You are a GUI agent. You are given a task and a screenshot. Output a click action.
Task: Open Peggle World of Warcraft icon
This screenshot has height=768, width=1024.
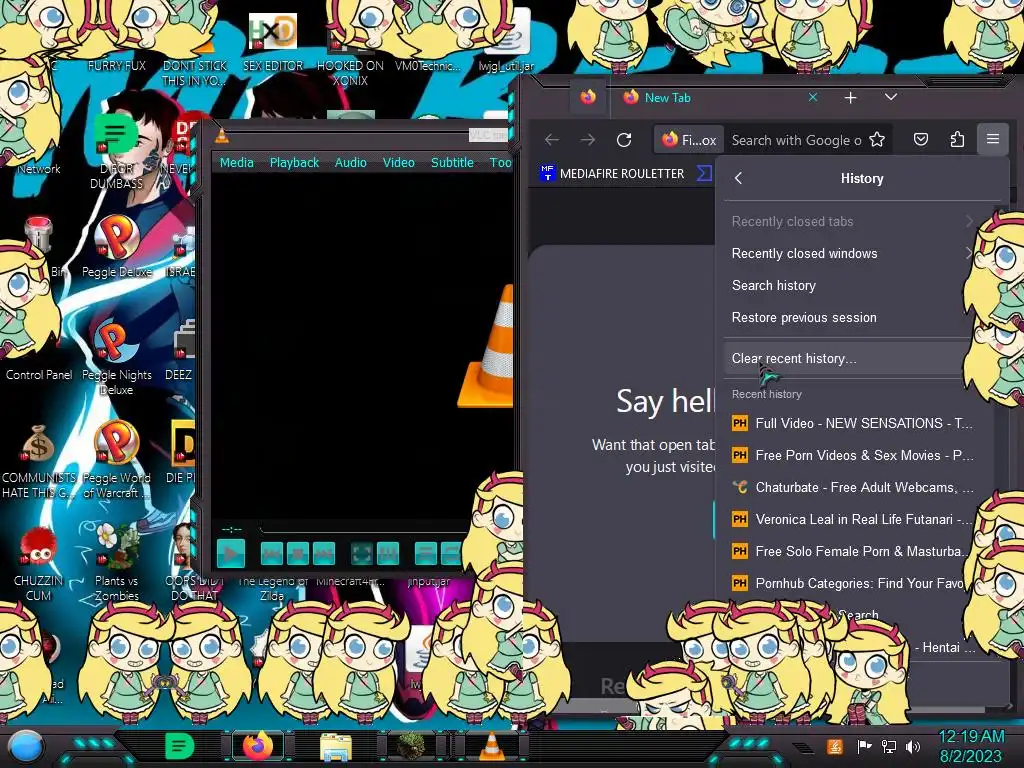[x=116, y=459]
